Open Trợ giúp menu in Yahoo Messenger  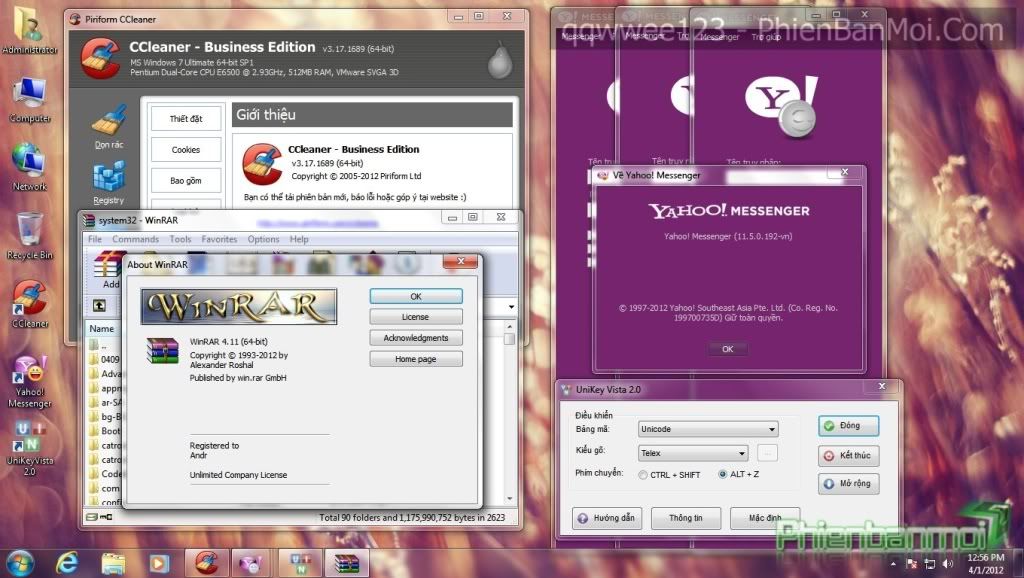tap(766, 37)
